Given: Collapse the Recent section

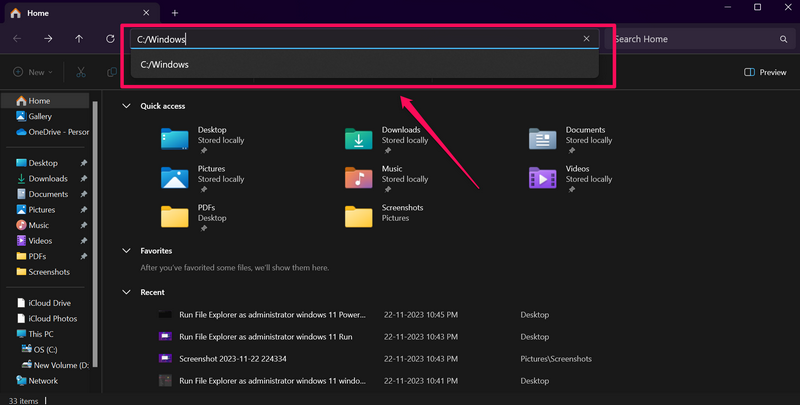Looking at the screenshot, I should pyautogui.click(x=126, y=292).
